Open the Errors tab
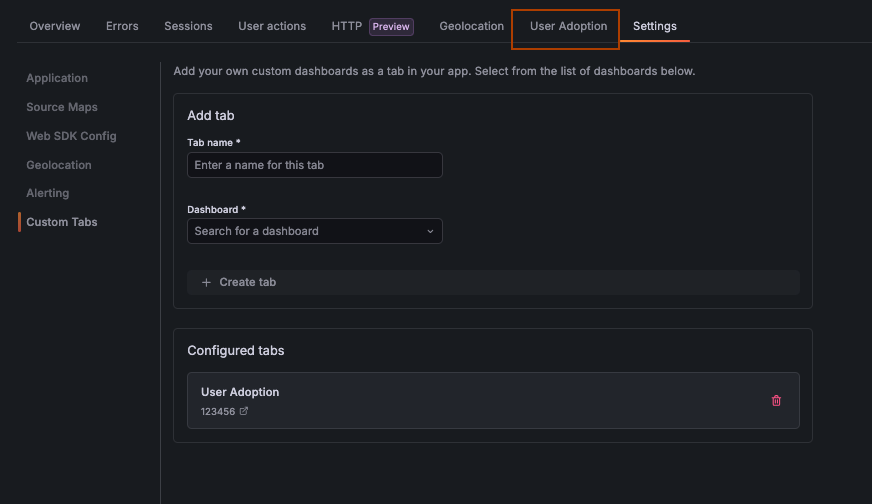 (x=122, y=26)
